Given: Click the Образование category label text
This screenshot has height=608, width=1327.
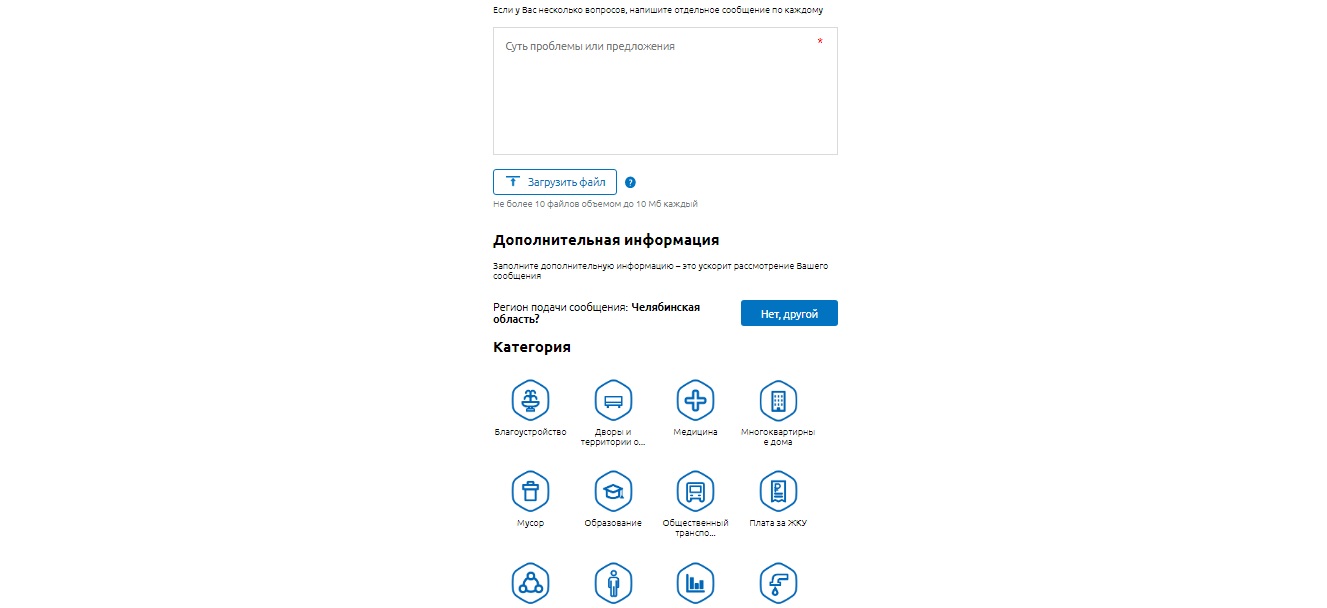Looking at the screenshot, I should (x=613, y=523).
